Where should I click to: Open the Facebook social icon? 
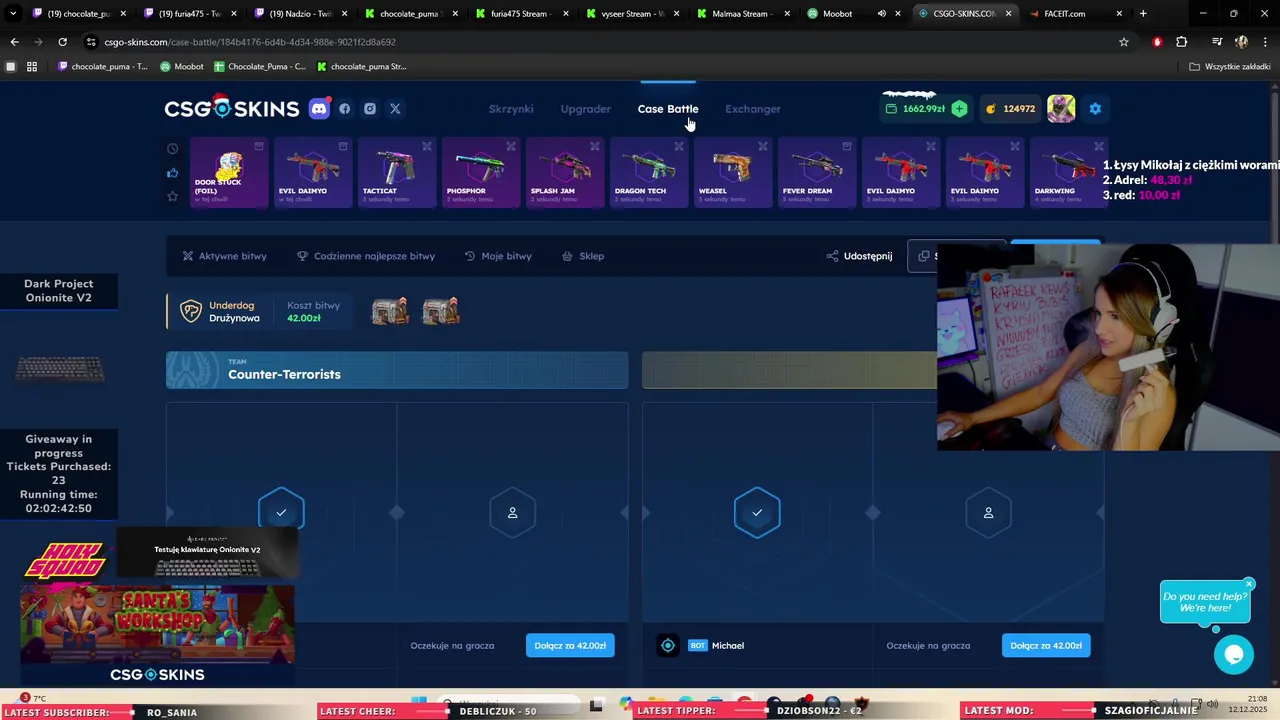pos(345,109)
